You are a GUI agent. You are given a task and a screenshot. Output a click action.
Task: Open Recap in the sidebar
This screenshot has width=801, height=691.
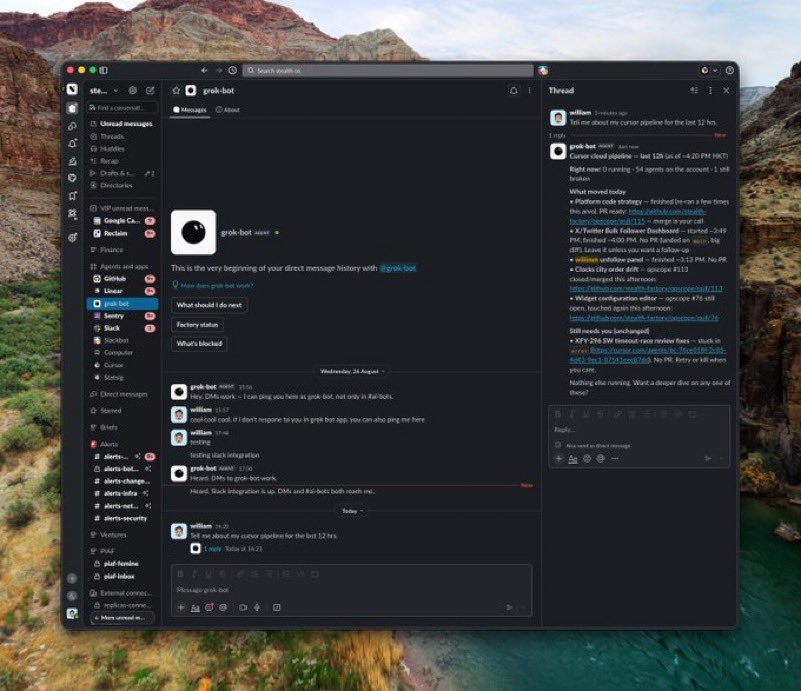(122, 161)
